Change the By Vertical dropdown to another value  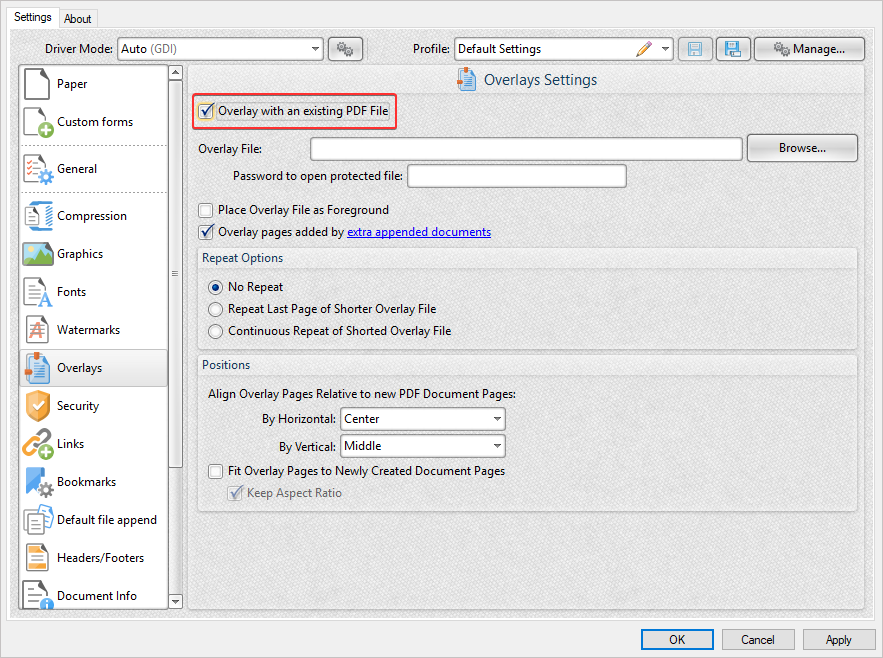pyautogui.click(x=496, y=446)
